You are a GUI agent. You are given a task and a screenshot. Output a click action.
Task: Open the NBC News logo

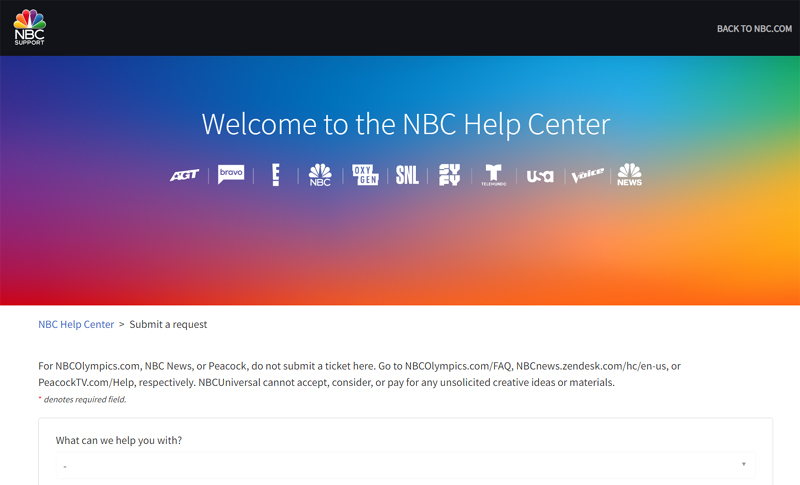[x=630, y=175]
